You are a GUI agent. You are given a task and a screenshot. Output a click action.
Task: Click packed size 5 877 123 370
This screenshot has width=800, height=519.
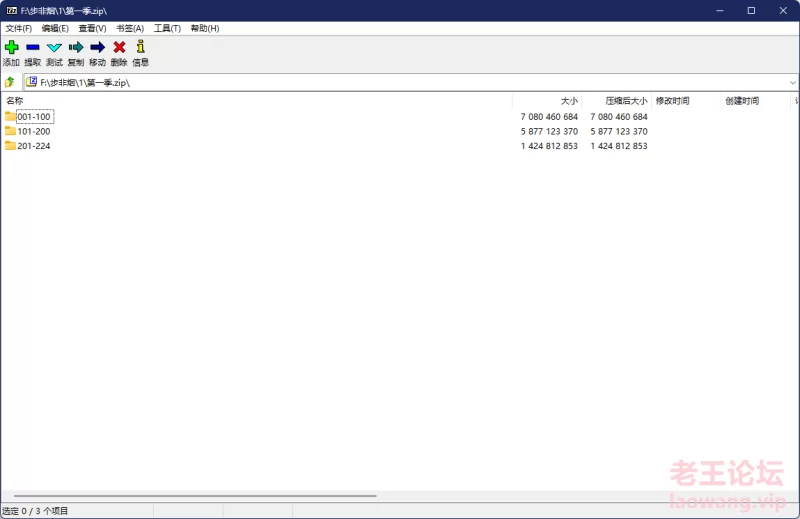click(618, 131)
